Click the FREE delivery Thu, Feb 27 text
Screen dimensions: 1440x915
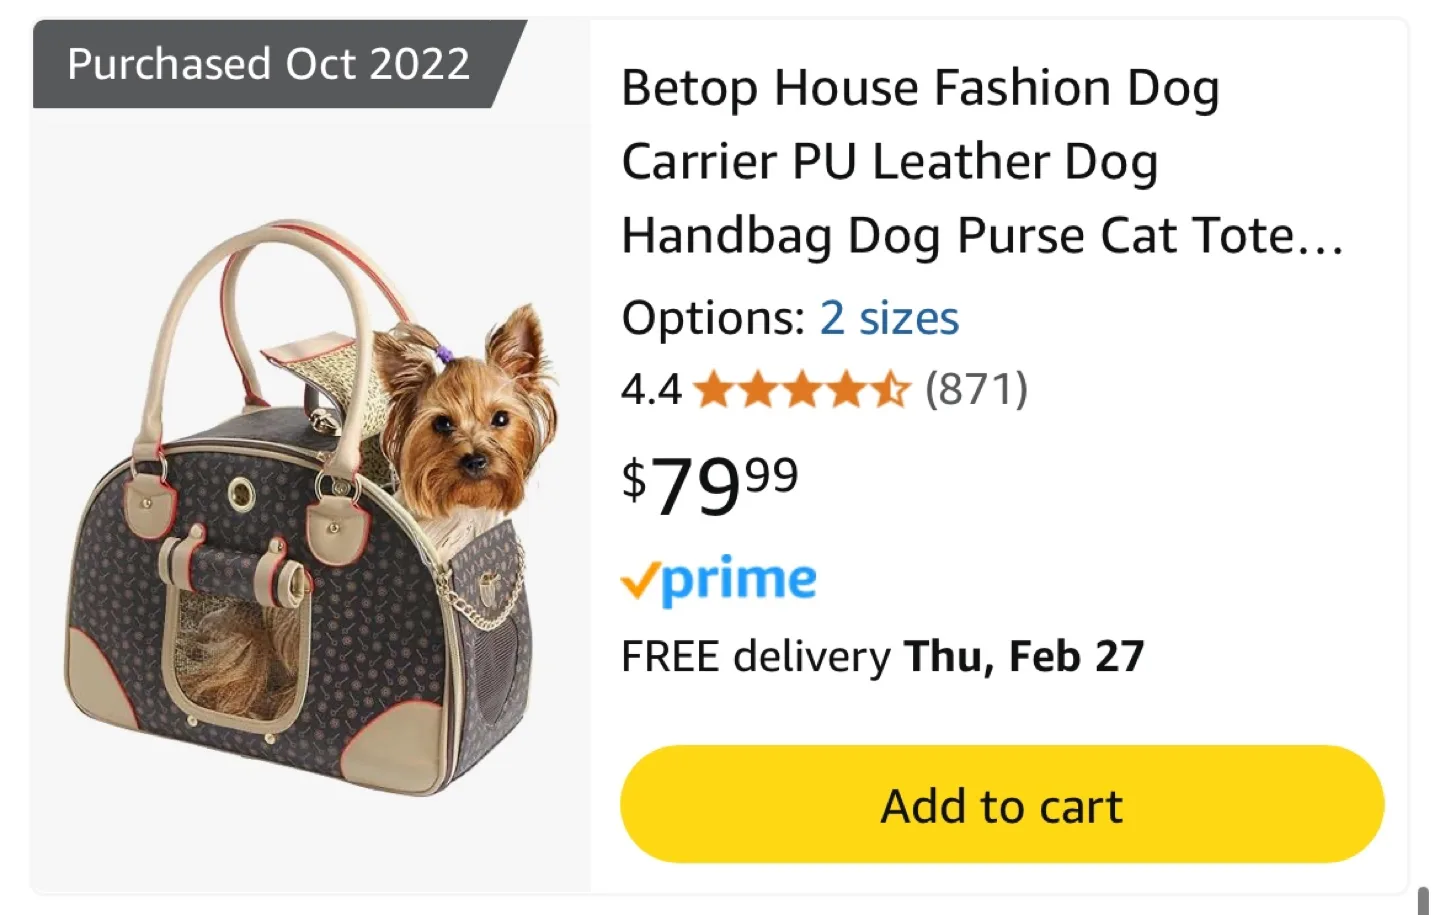click(x=883, y=656)
